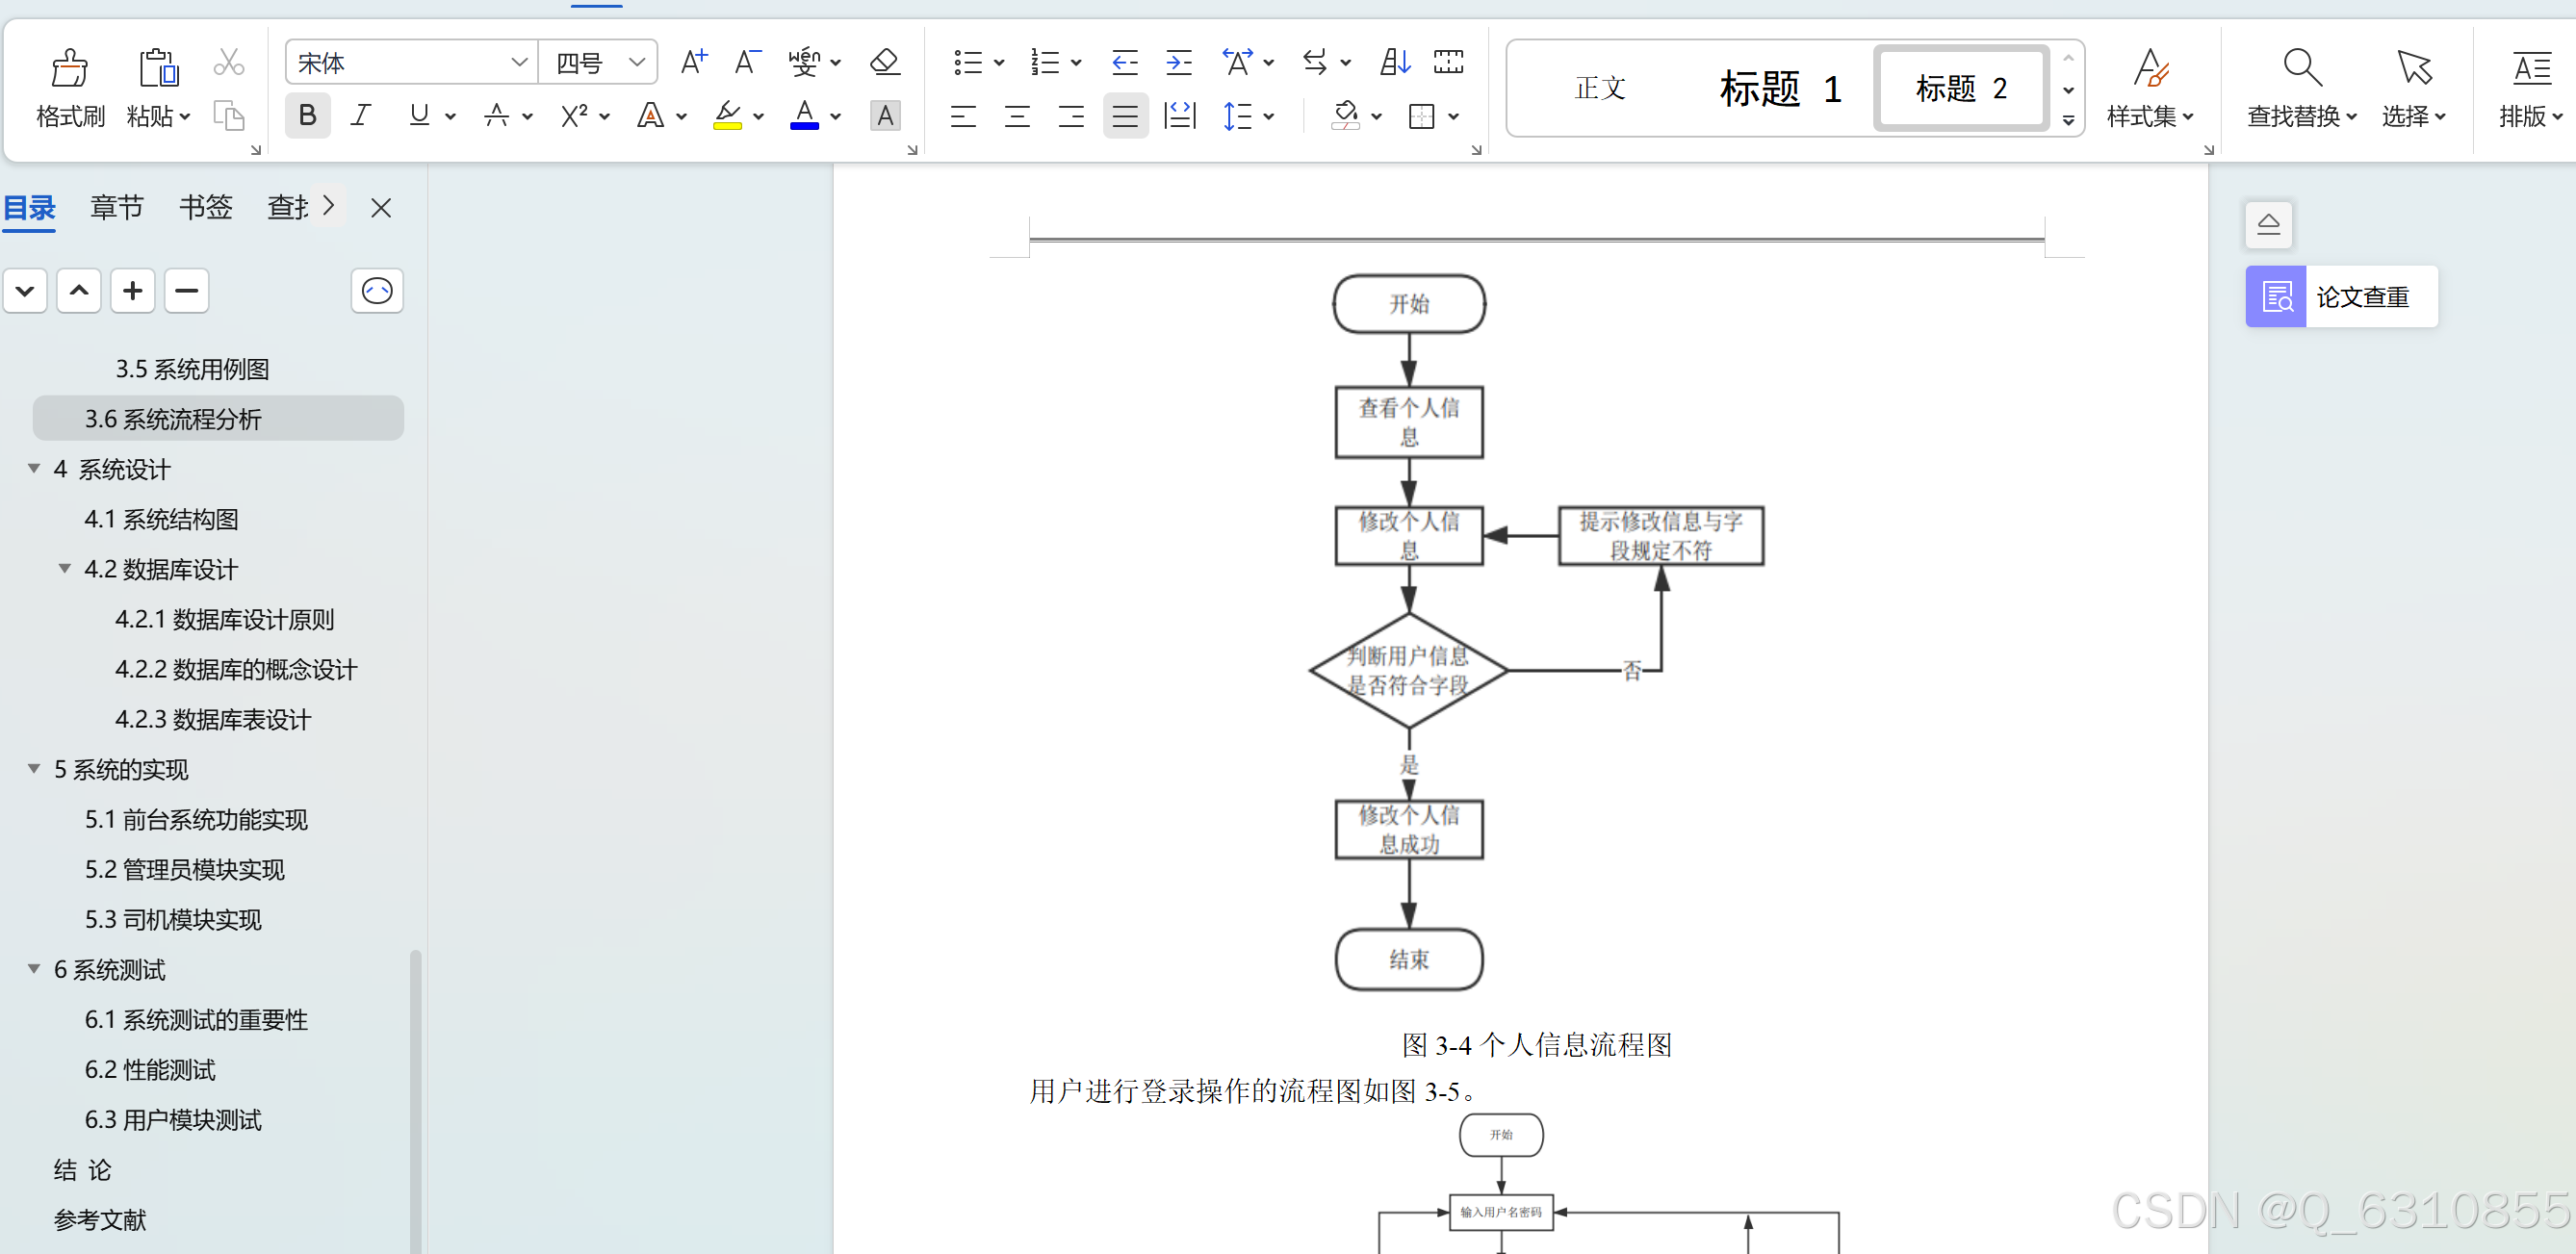Go to '5.2 管理员模块实现' heading

click(185, 869)
